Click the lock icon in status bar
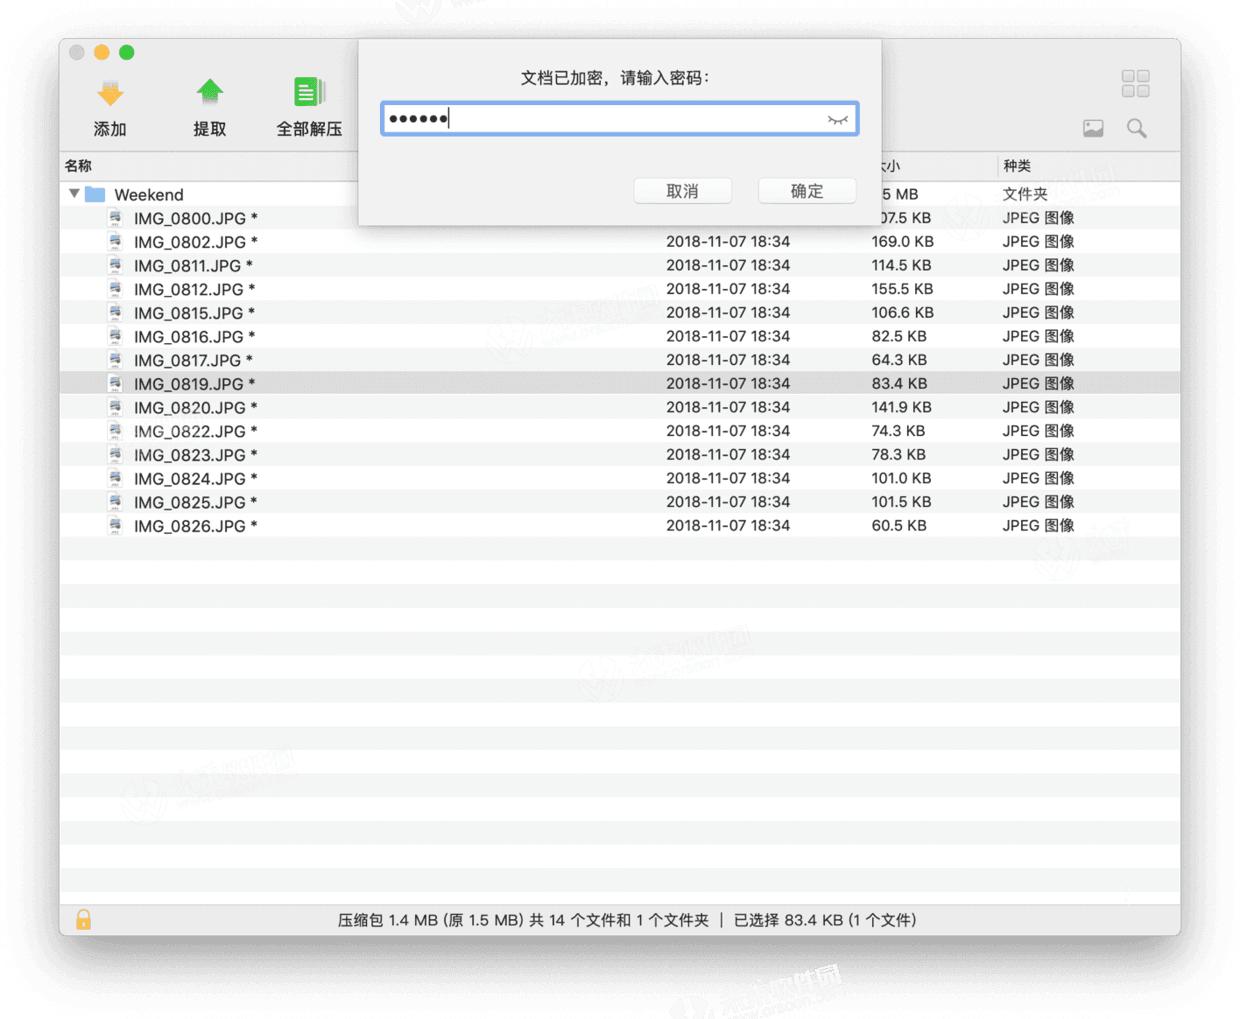This screenshot has width=1240, height=1019. 84,919
